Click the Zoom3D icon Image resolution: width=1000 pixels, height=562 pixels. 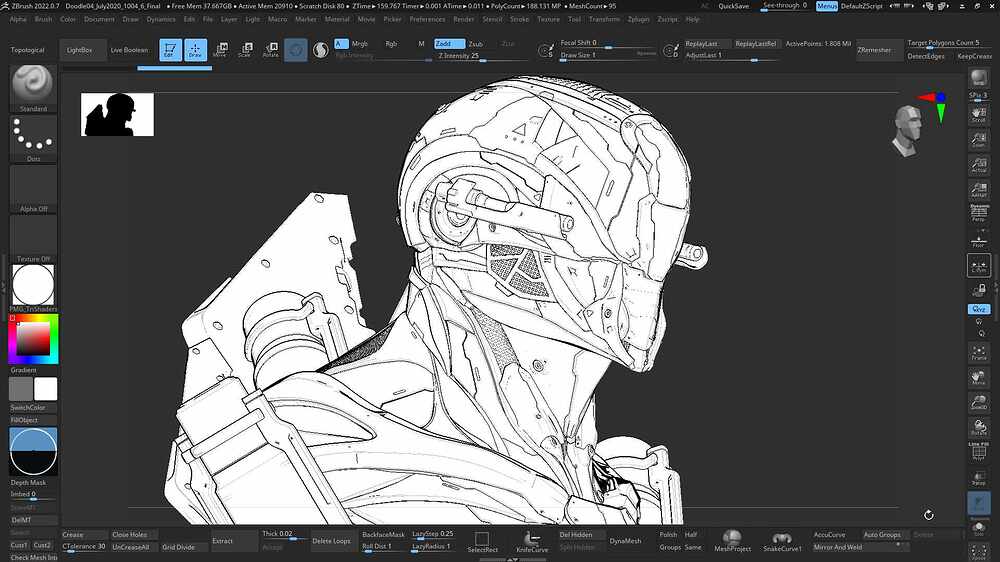tap(978, 402)
